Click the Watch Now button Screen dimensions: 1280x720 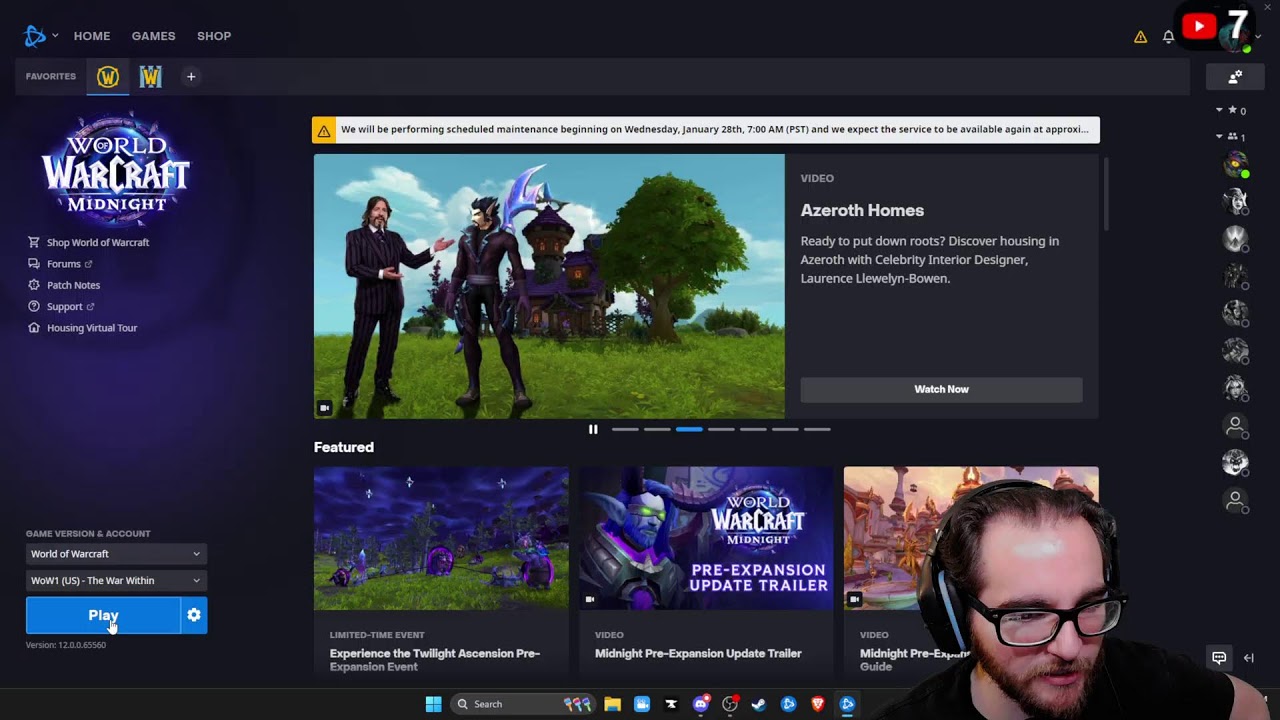pos(941,389)
